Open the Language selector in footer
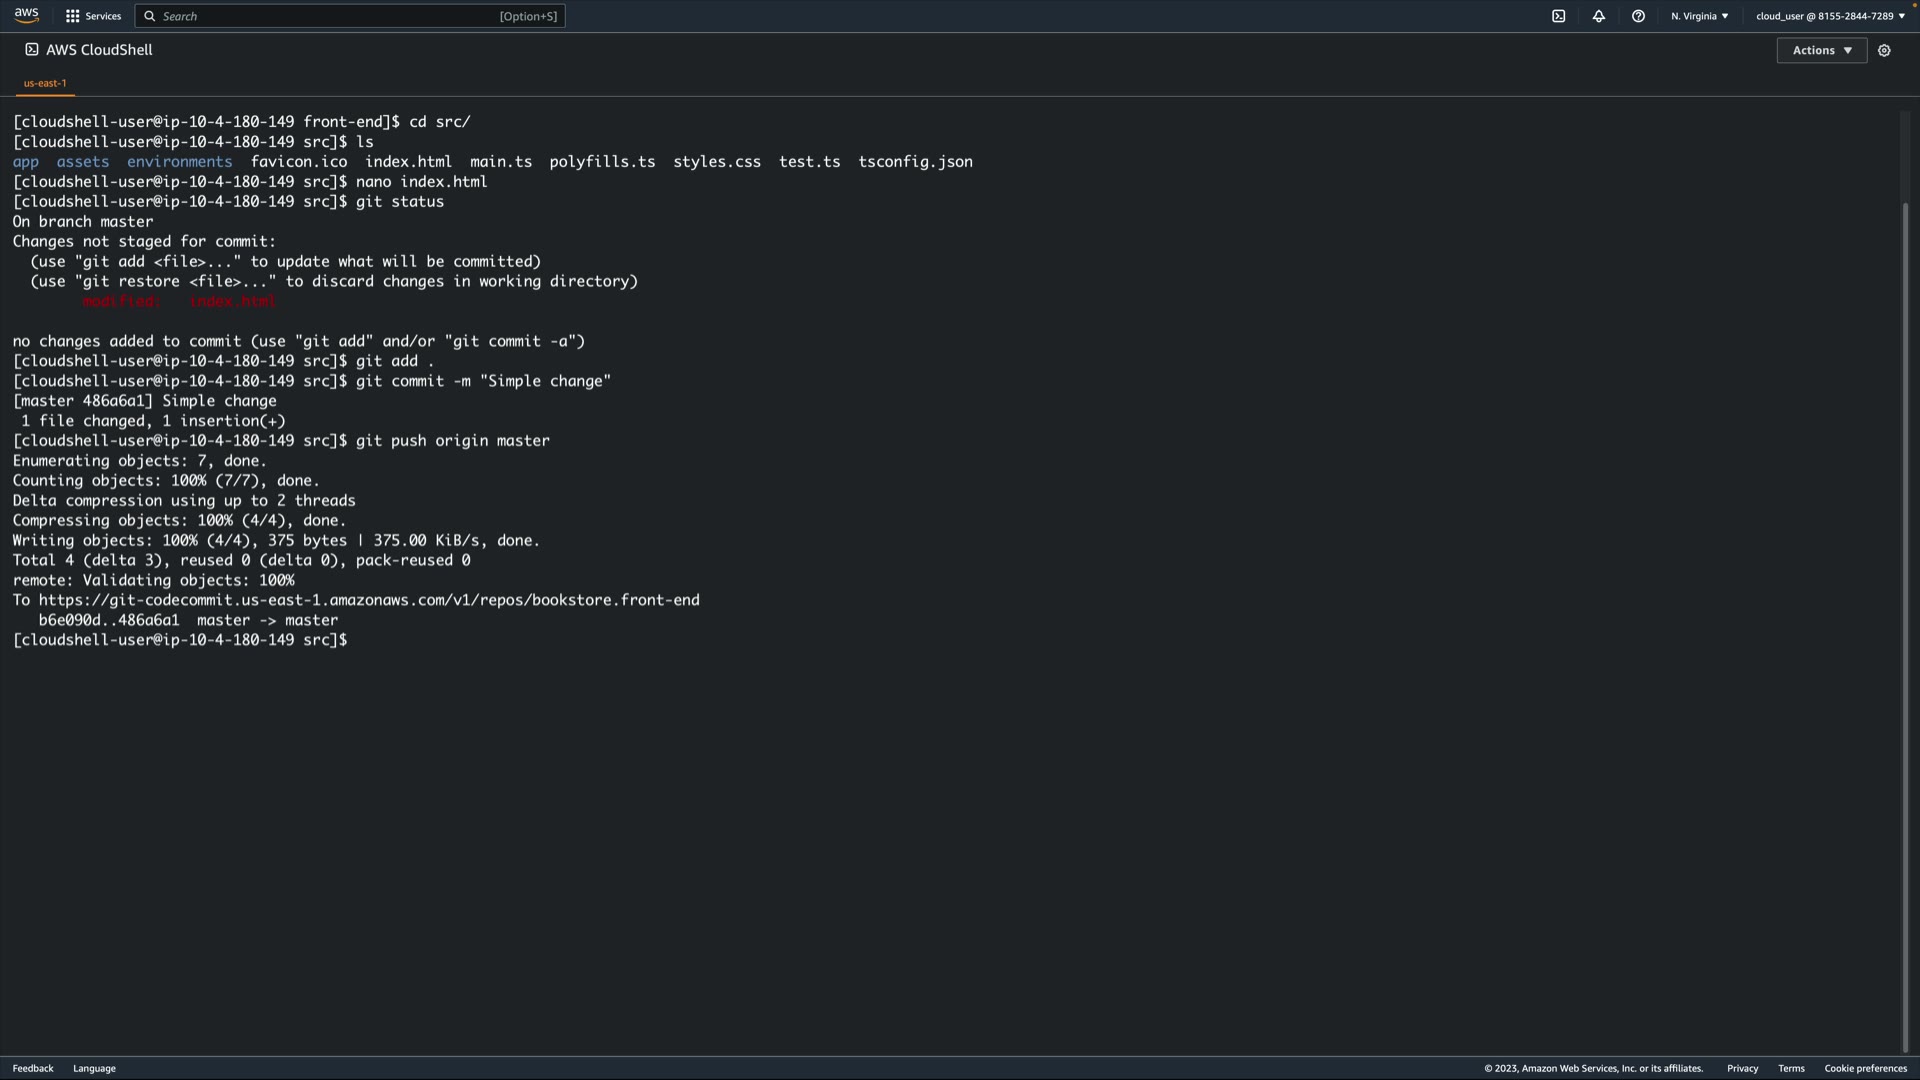1920x1080 pixels. 94,1068
